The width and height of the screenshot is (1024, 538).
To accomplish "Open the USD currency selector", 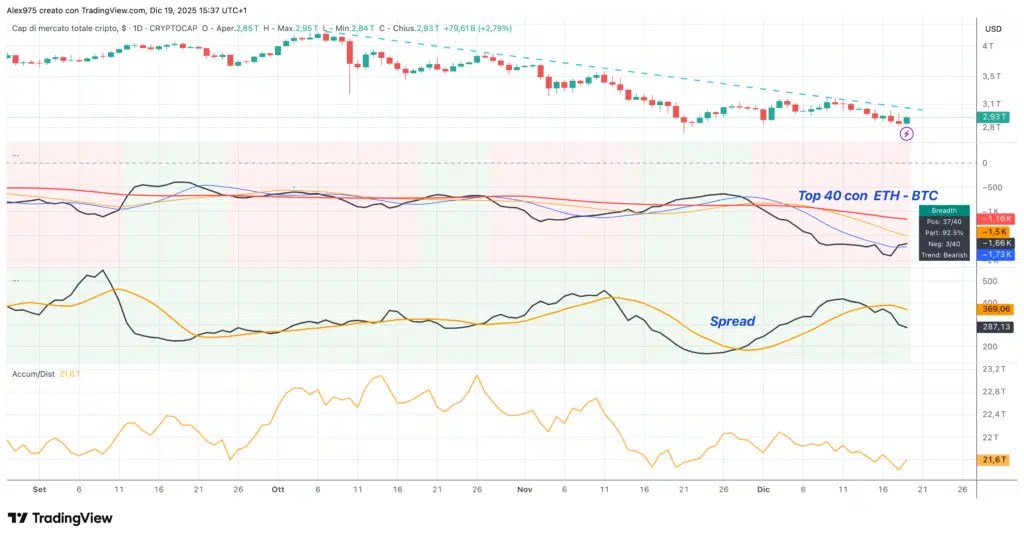I will pos(993,29).
